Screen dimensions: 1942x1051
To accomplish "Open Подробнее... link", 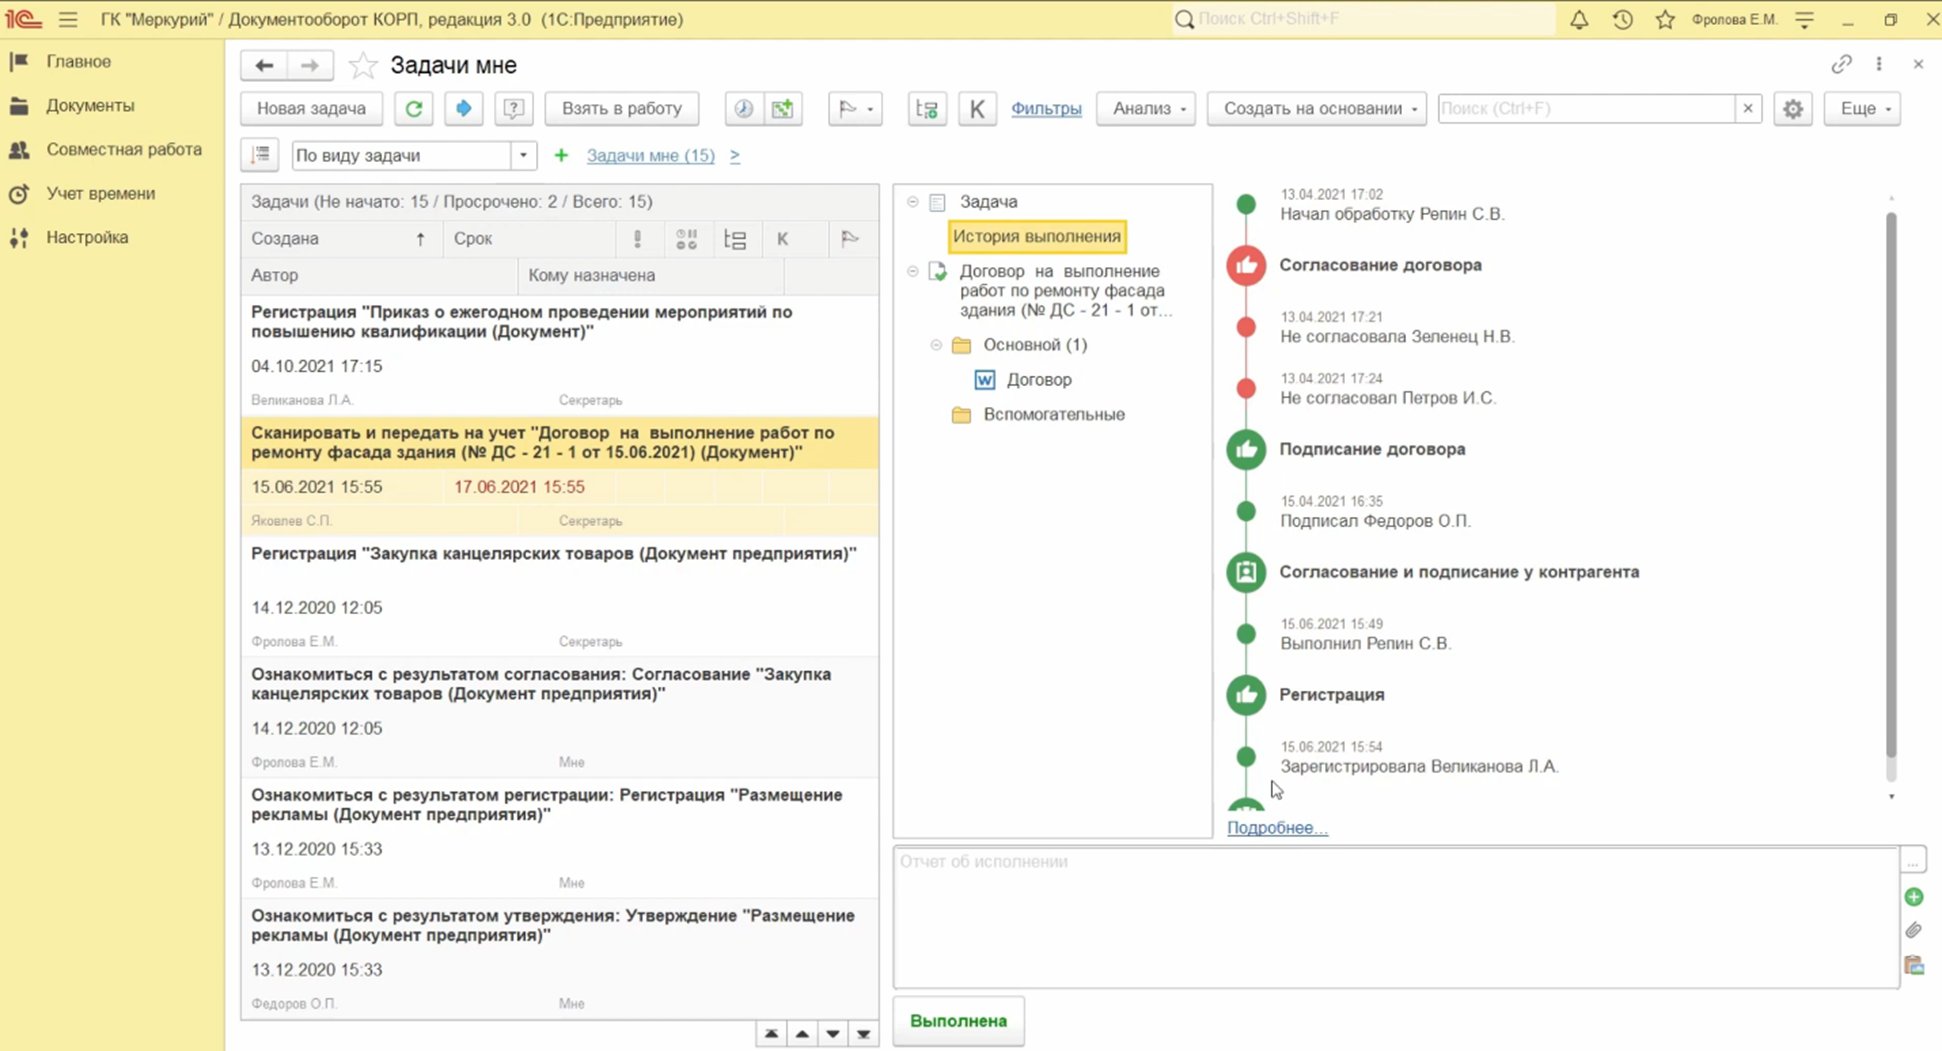I will click(x=1277, y=827).
